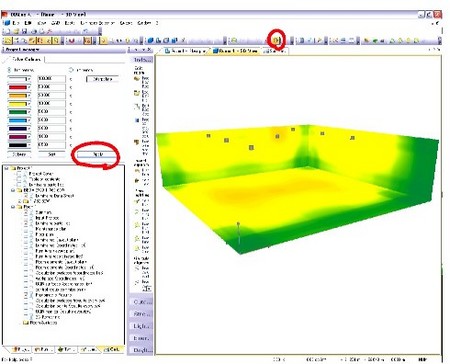
Task: Collapse the Project root tree node
Action: pyautogui.click(x=6, y=168)
